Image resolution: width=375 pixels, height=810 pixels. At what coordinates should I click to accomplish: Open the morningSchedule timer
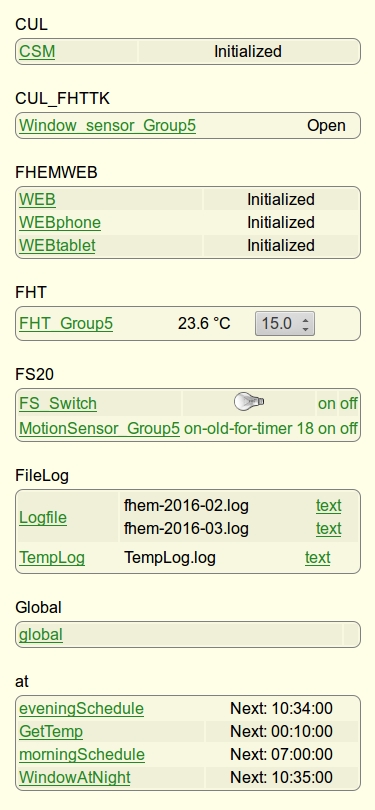(x=82, y=755)
